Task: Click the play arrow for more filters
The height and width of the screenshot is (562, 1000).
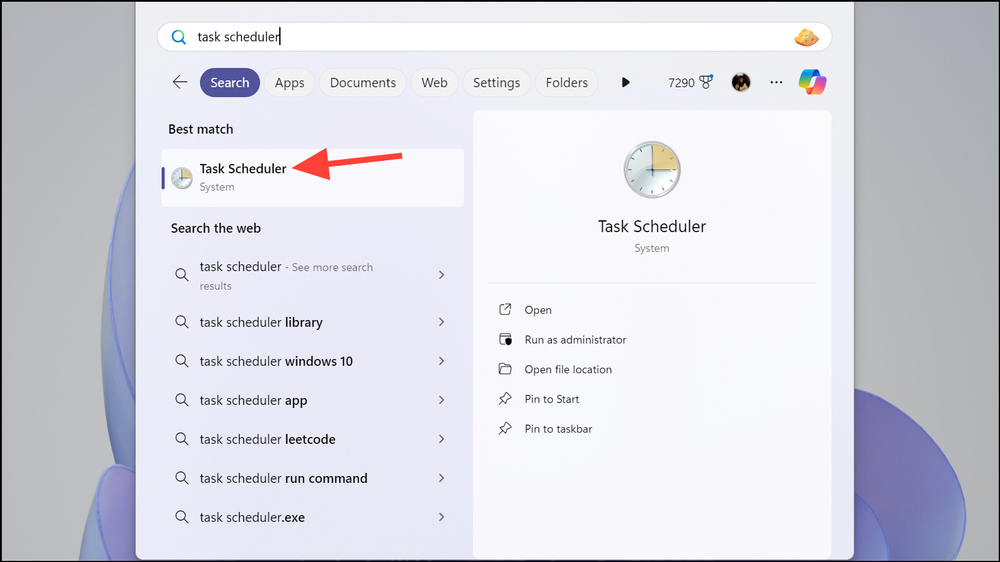Action: (625, 82)
